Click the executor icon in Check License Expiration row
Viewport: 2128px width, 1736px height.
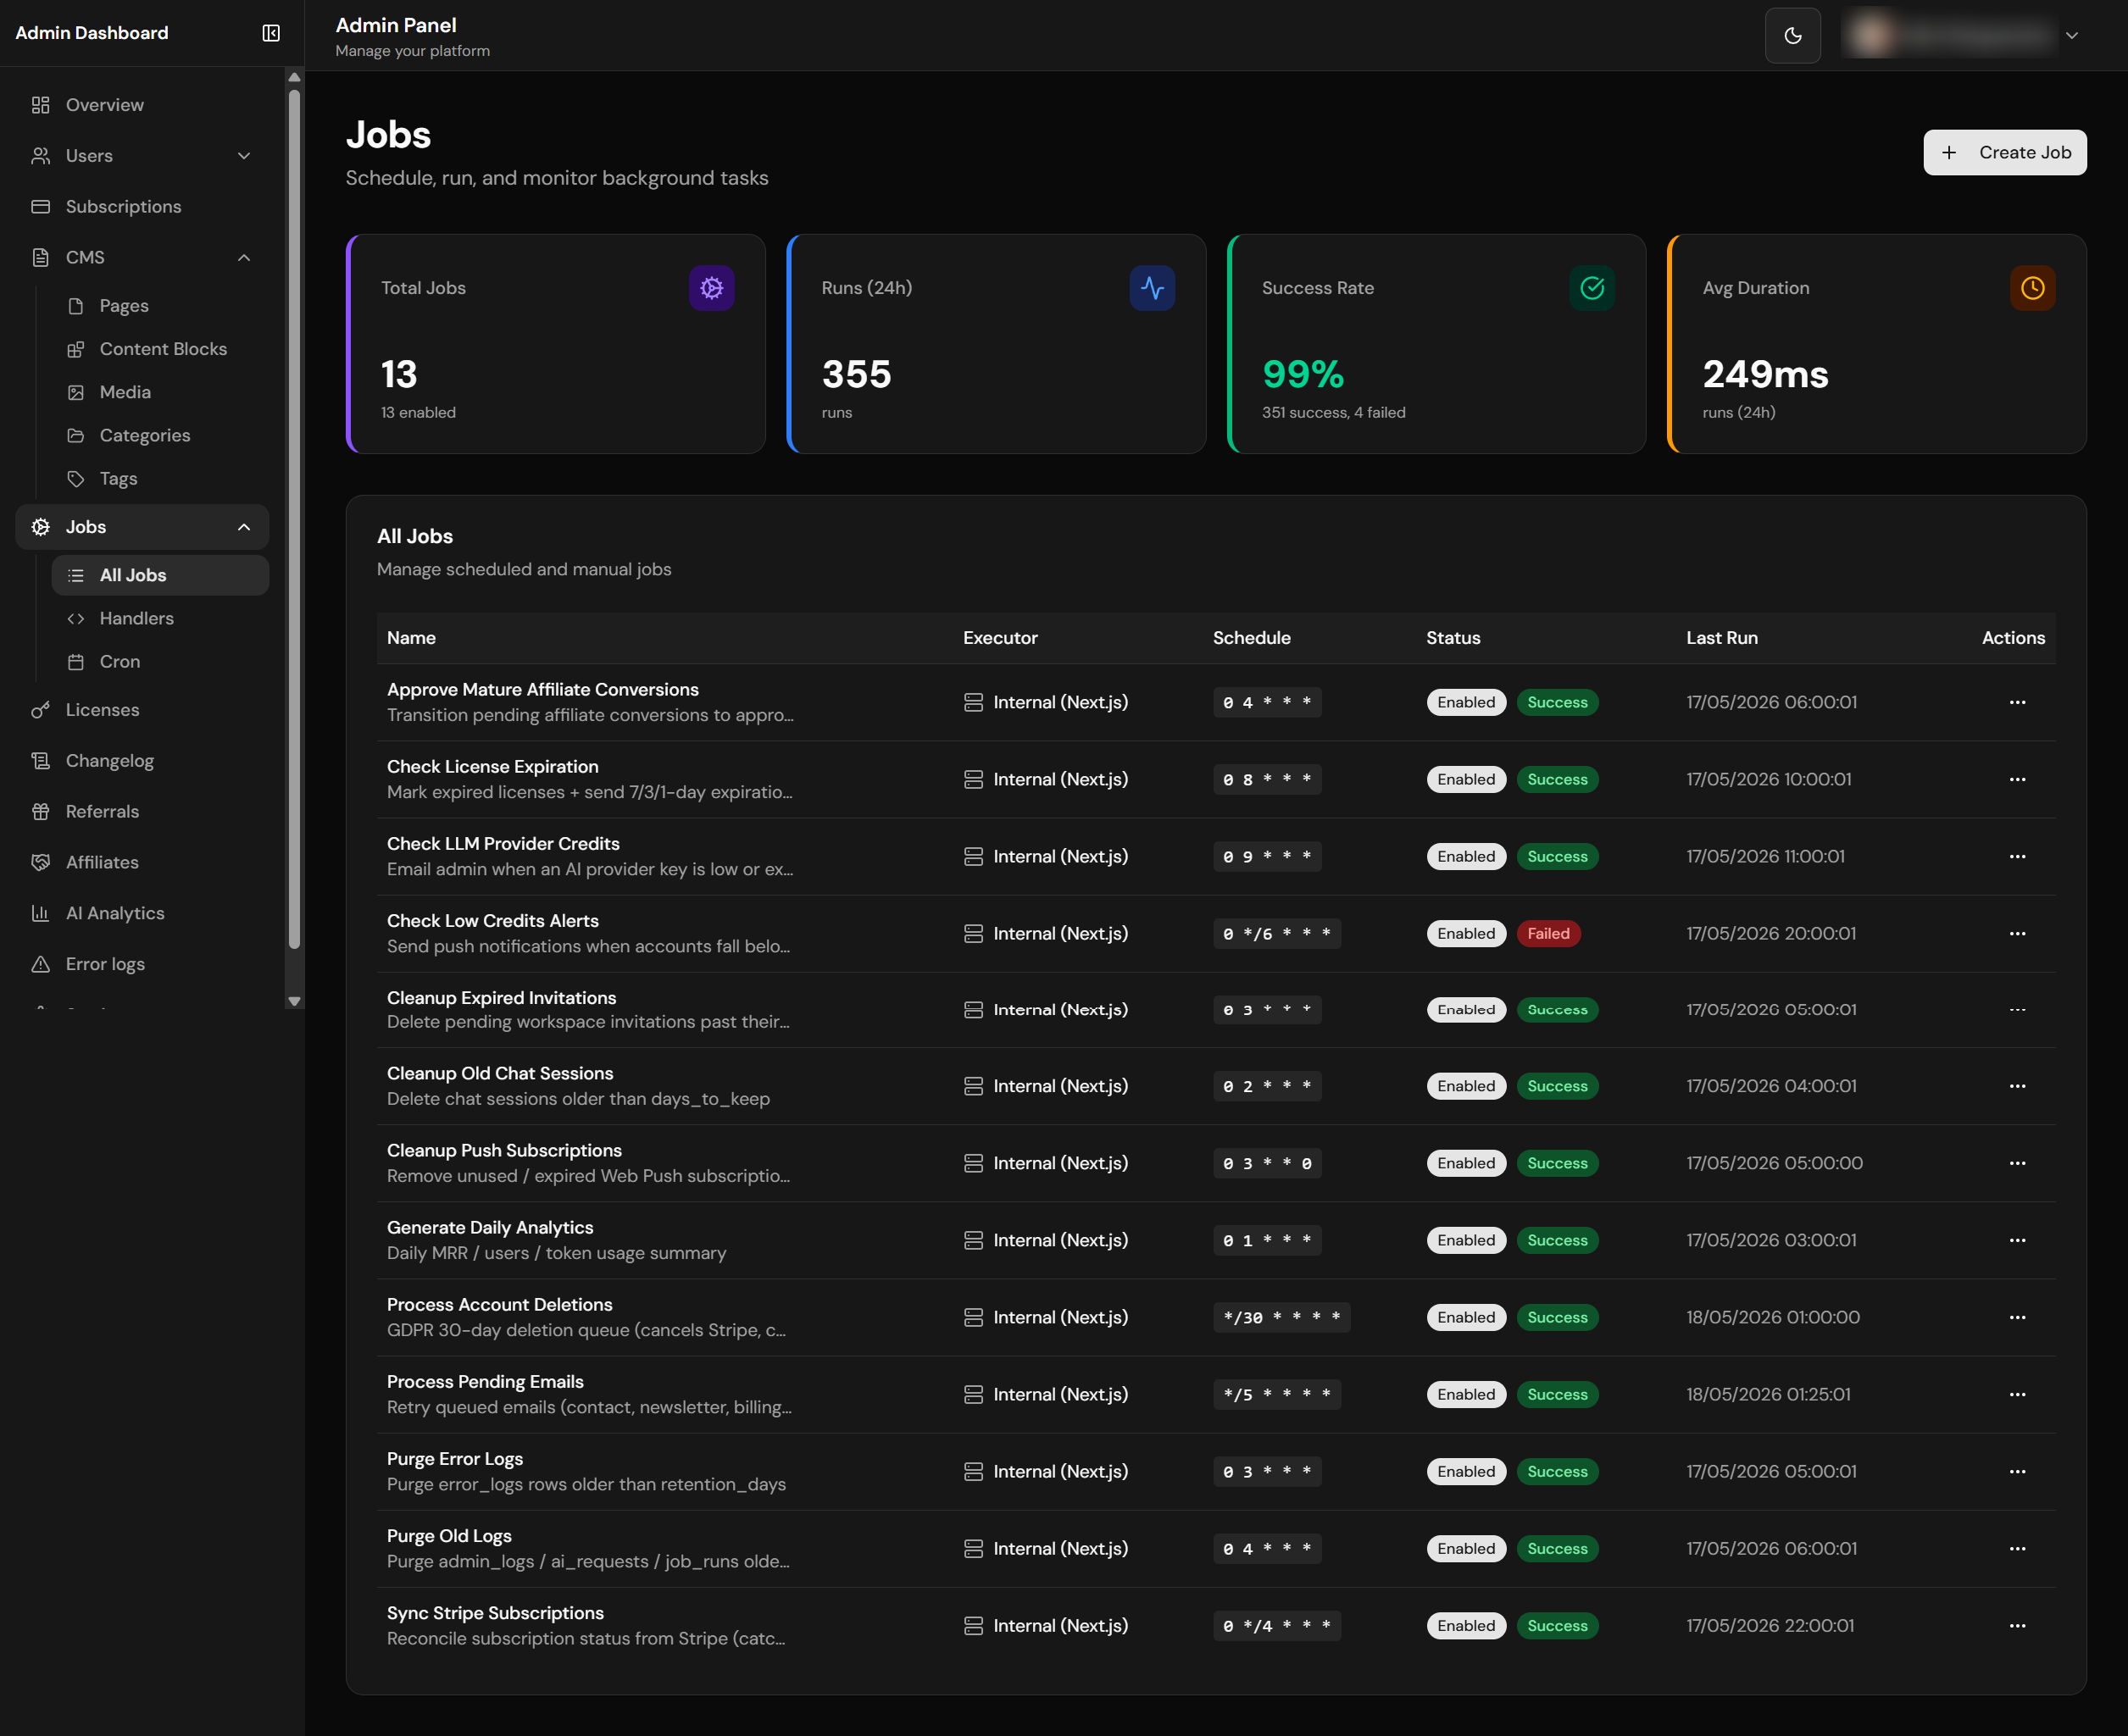(x=972, y=779)
